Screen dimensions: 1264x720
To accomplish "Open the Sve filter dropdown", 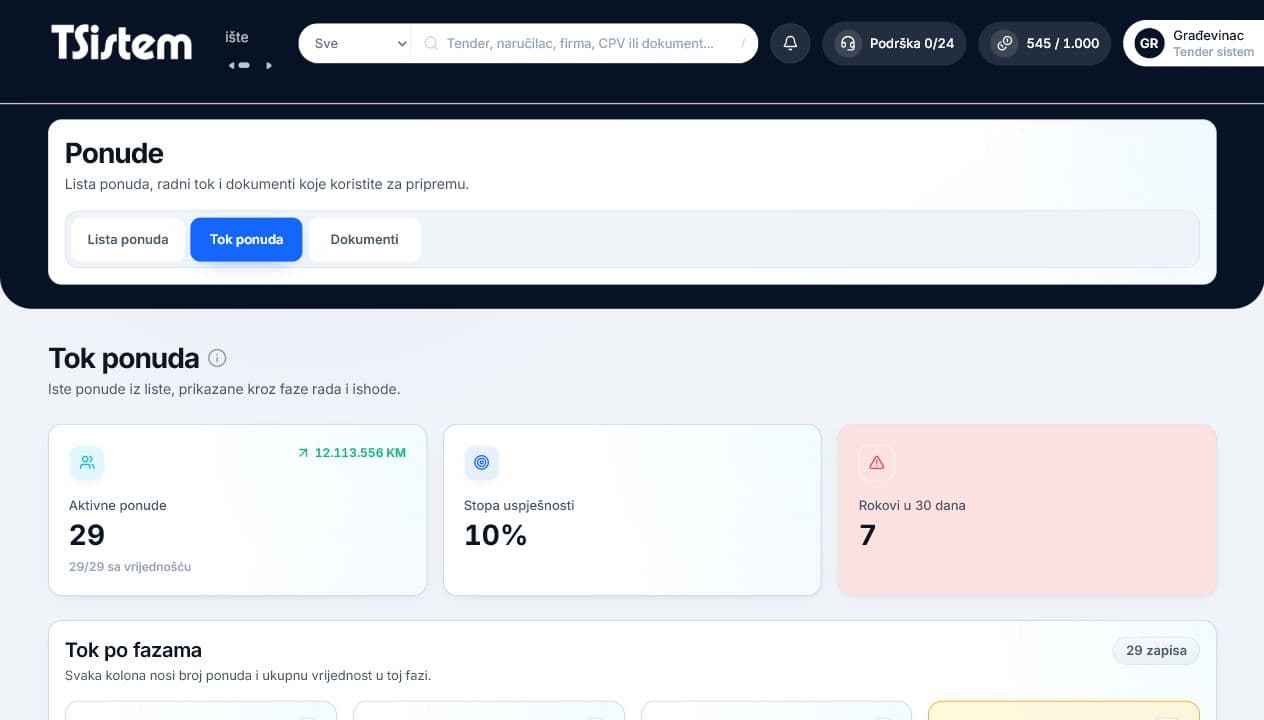I will (355, 43).
